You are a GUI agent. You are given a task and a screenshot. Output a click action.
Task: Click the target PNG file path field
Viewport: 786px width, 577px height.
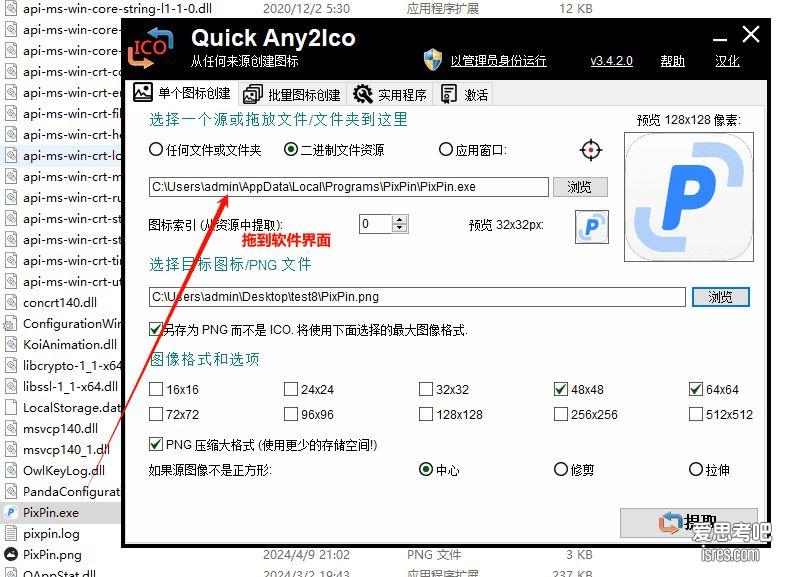point(417,297)
